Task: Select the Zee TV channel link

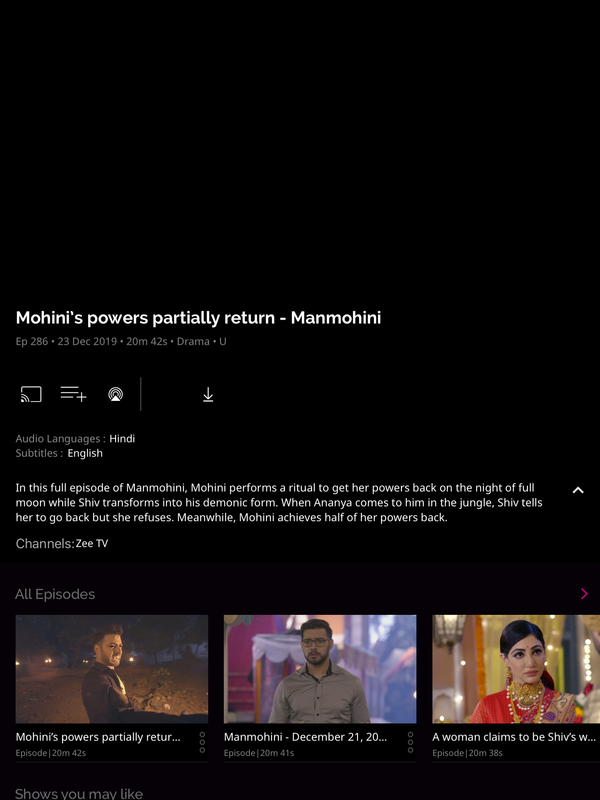Action: [92, 543]
